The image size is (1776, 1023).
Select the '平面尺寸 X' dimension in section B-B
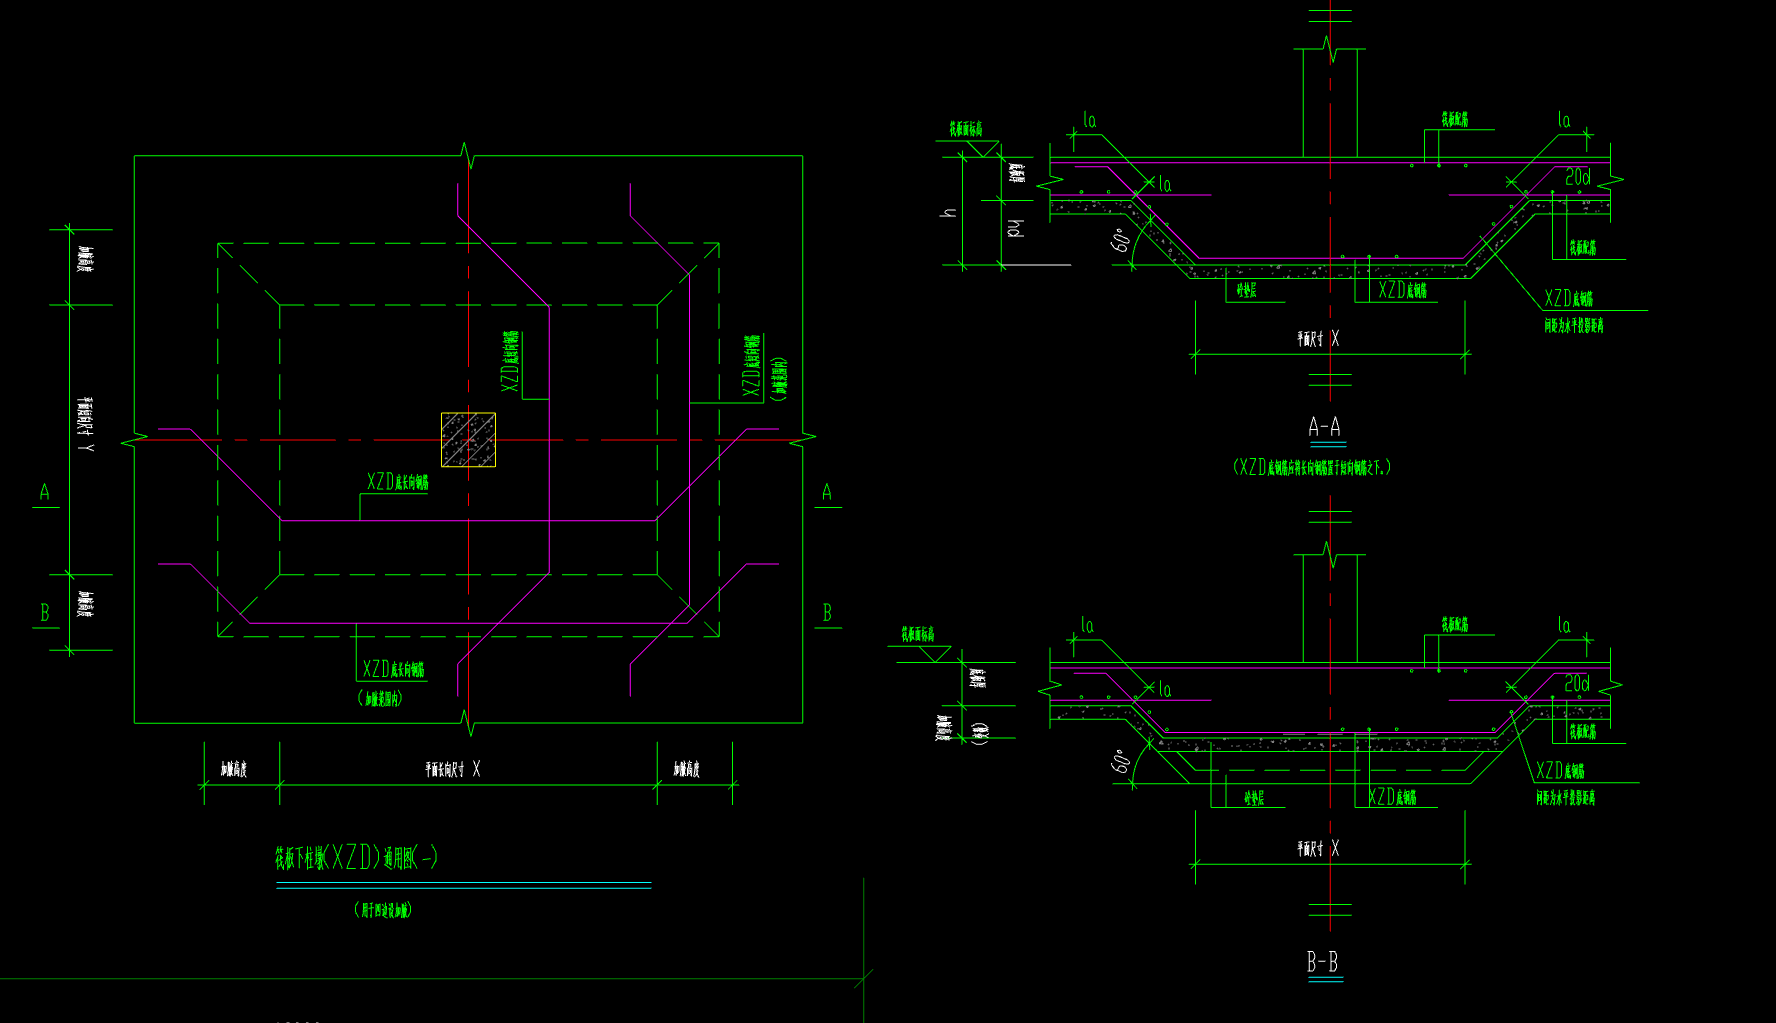tap(1318, 849)
